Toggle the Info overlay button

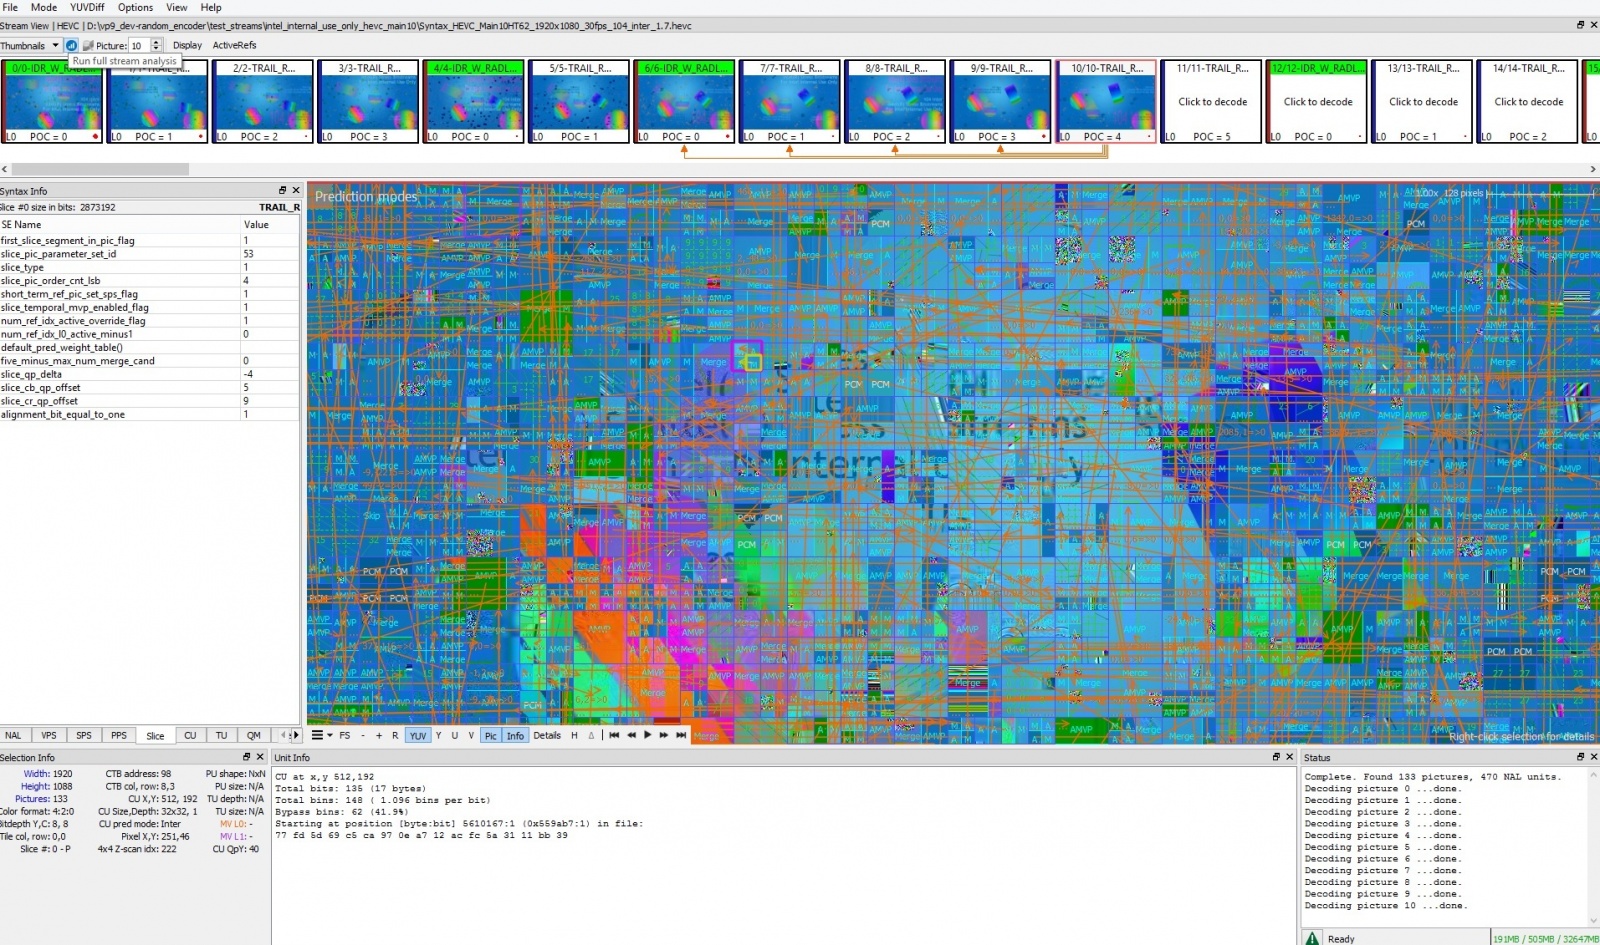click(515, 735)
